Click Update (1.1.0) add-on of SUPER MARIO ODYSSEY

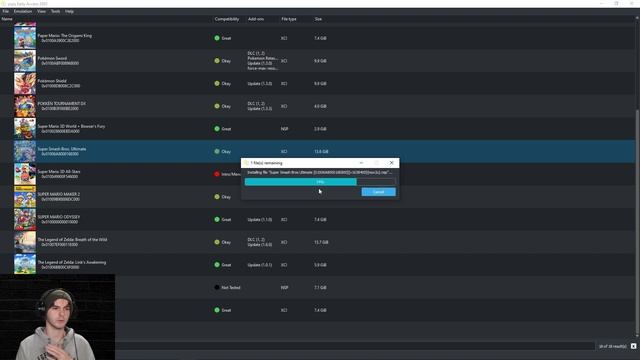(260, 220)
